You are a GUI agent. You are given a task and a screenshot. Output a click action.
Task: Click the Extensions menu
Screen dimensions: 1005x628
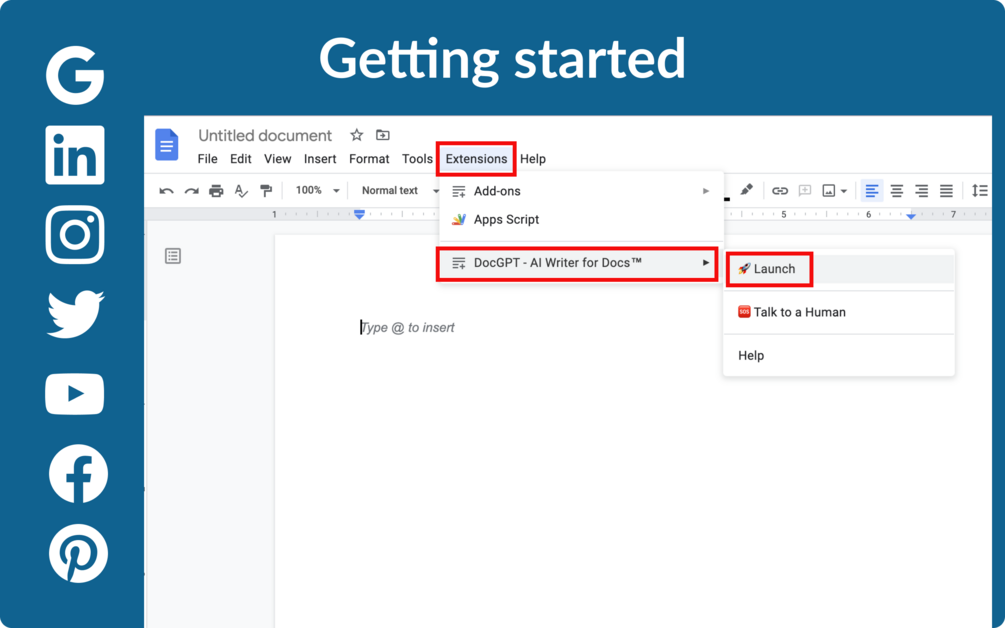click(476, 159)
